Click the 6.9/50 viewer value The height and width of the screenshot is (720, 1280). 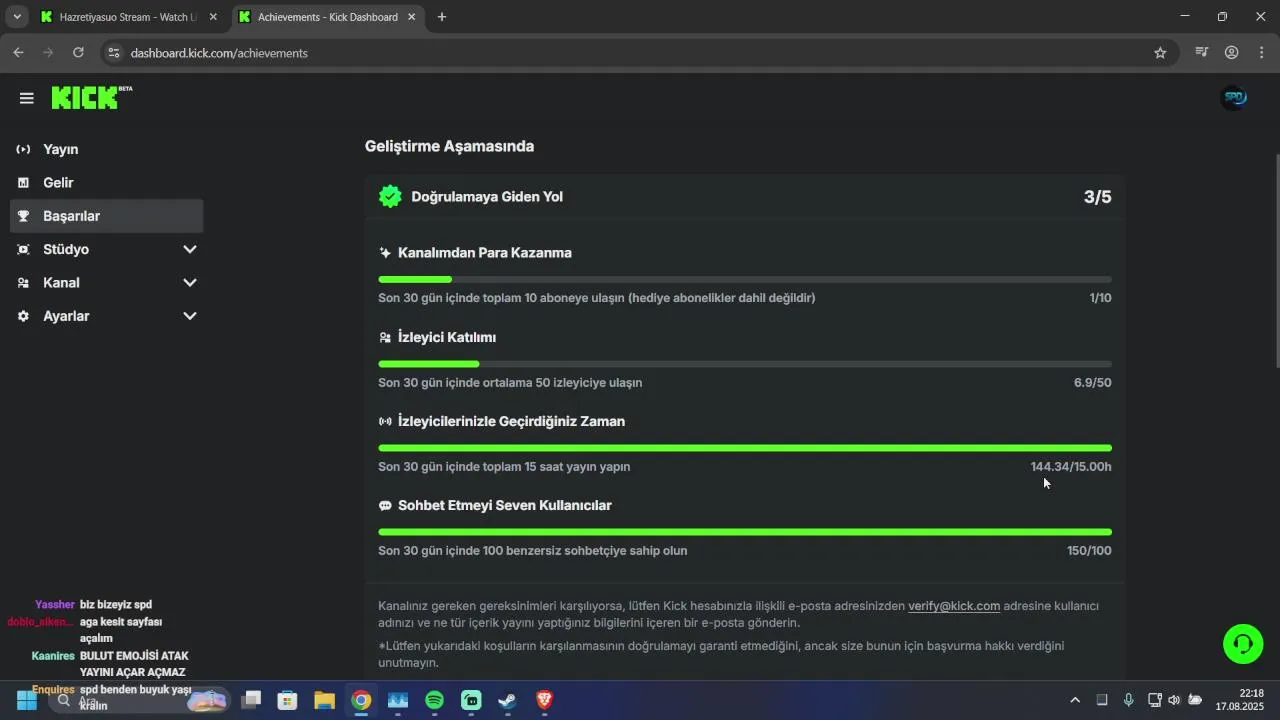click(x=1092, y=383)
